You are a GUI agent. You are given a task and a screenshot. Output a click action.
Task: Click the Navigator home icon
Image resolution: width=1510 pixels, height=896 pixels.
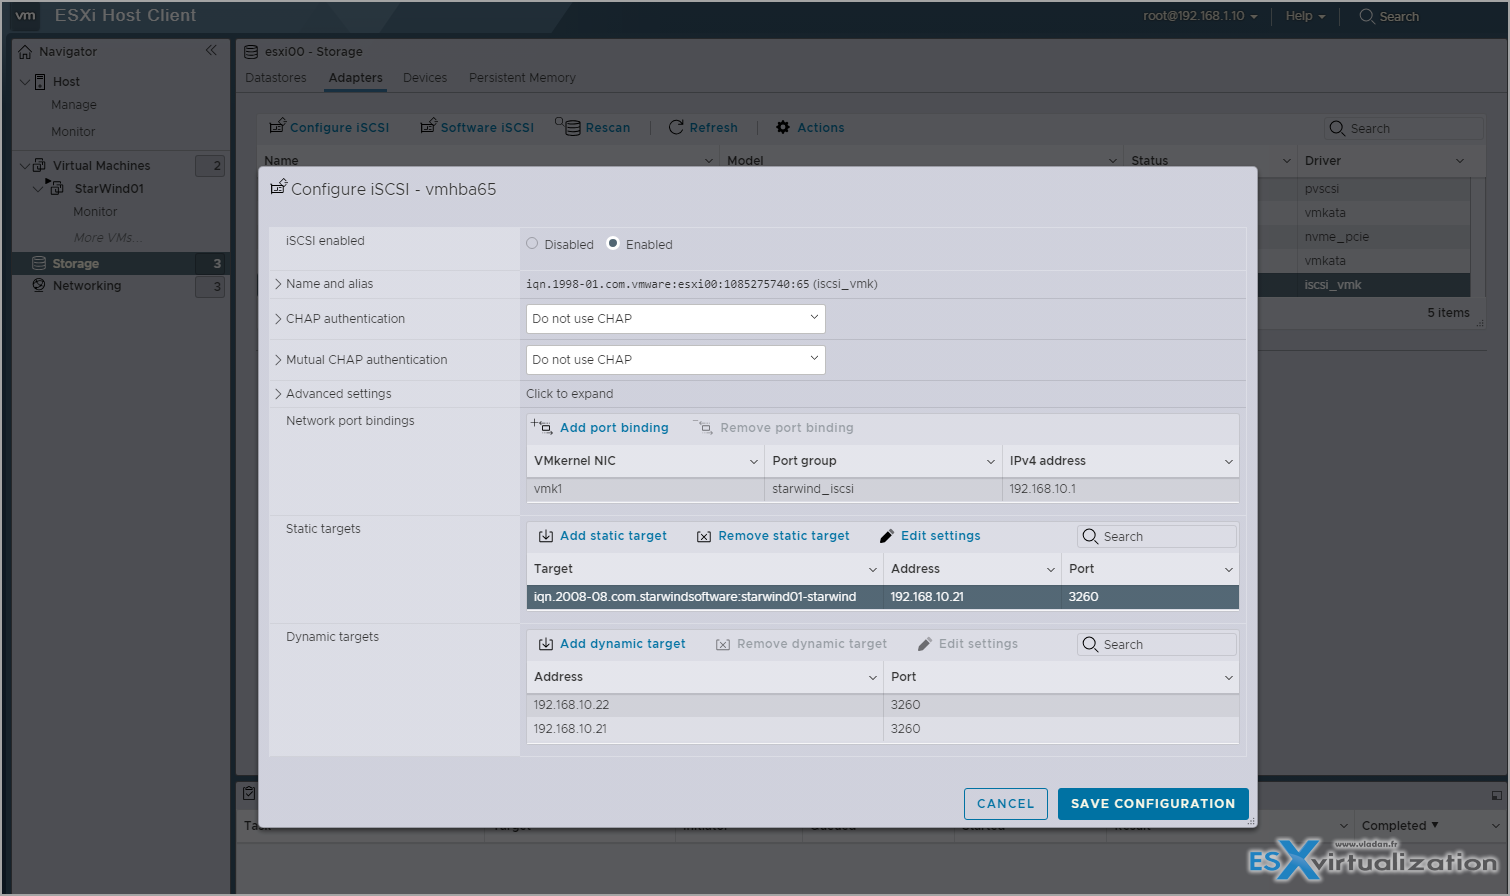pos(25,52)
